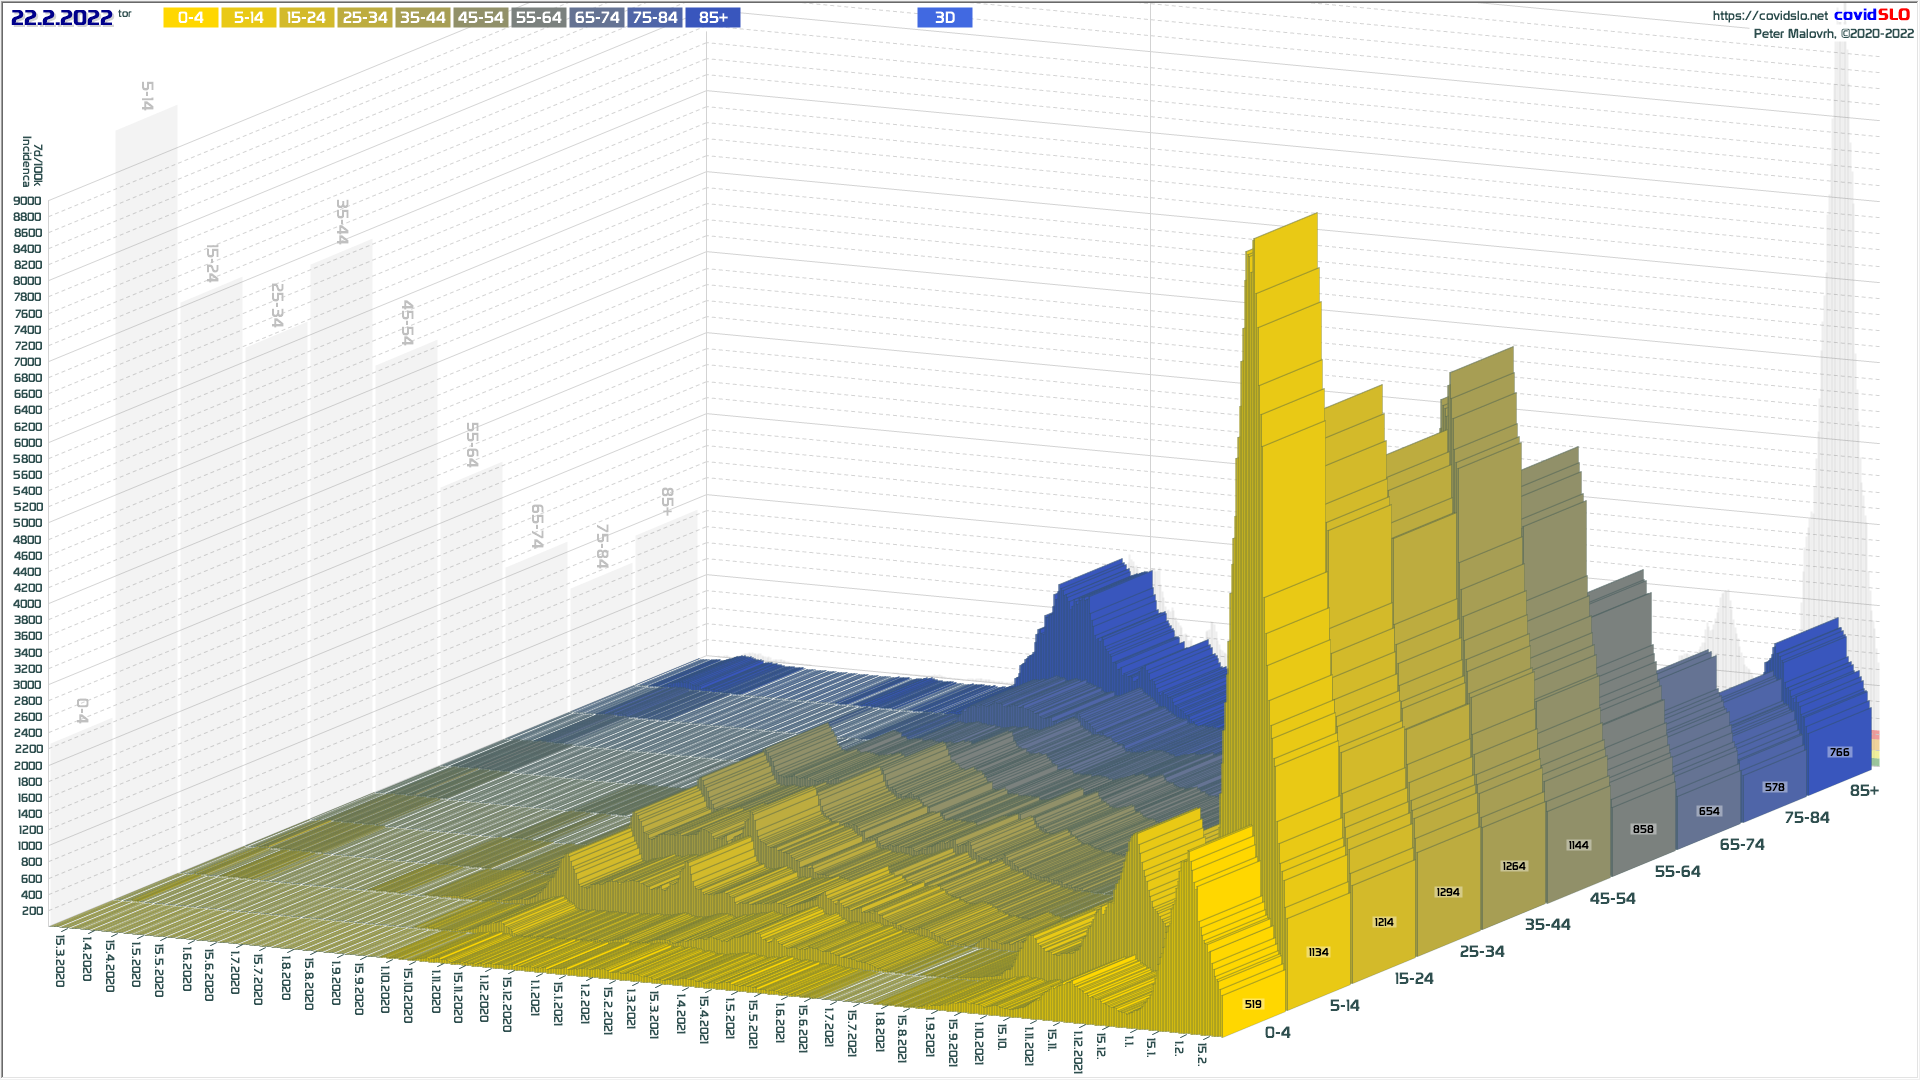The width and height of the screenshot is (1920, 1080).
Task: Toggle the 5-14 age group button
Action: (248, 18)
